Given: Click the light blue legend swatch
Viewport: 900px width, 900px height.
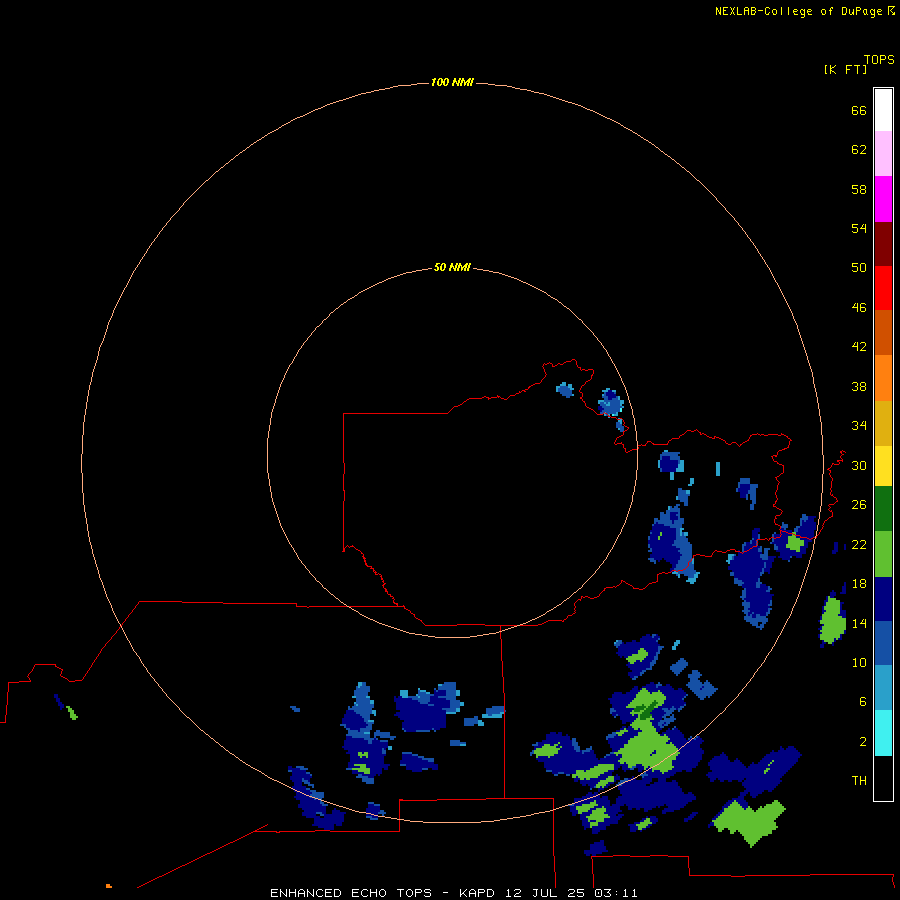Looking at the screenshot, I should [883, 688].
